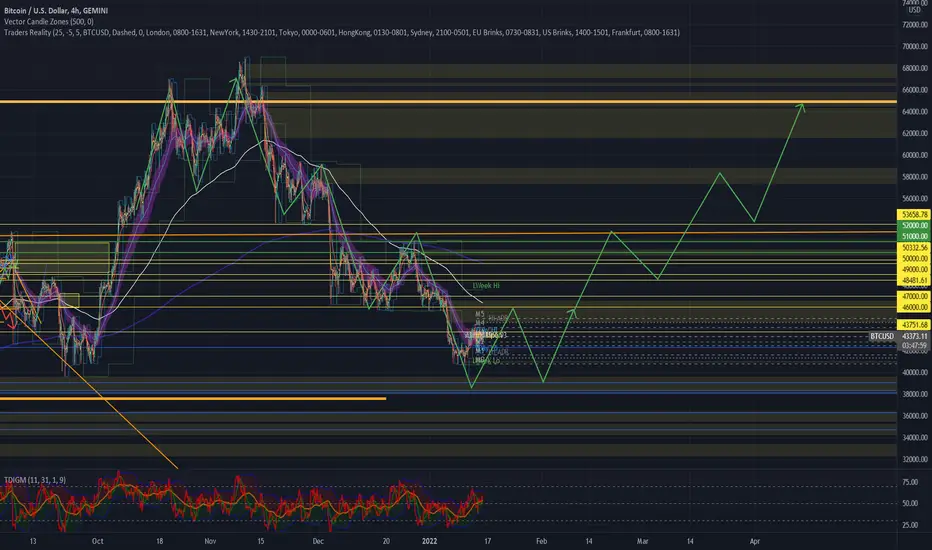Click 38000.00 on the price scale
This screenshot has height=550, width=932.
coord(915,394)
